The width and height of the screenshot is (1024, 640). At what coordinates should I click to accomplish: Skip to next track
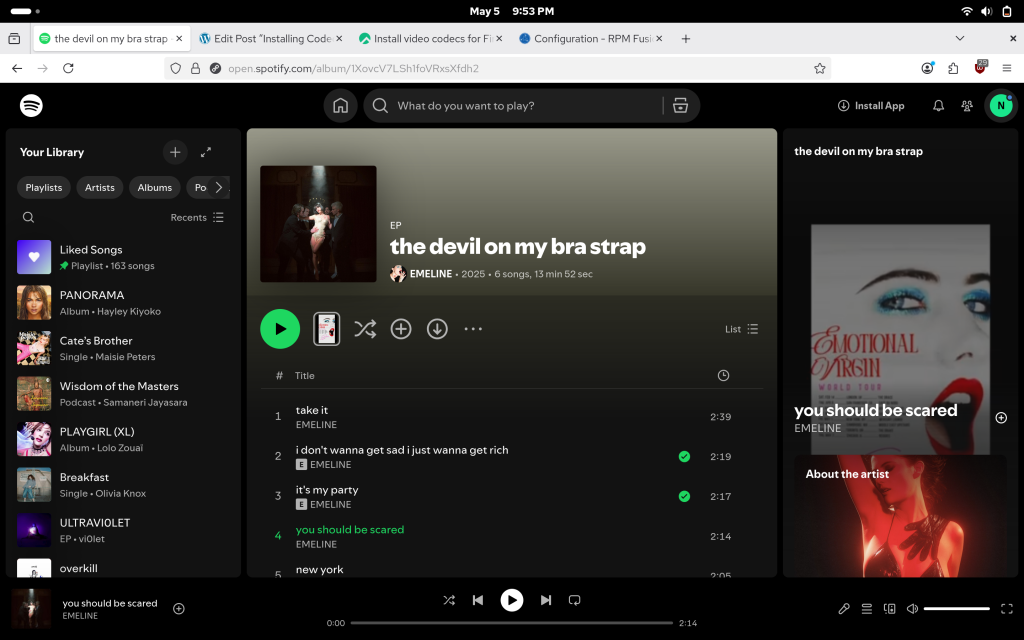546,600
